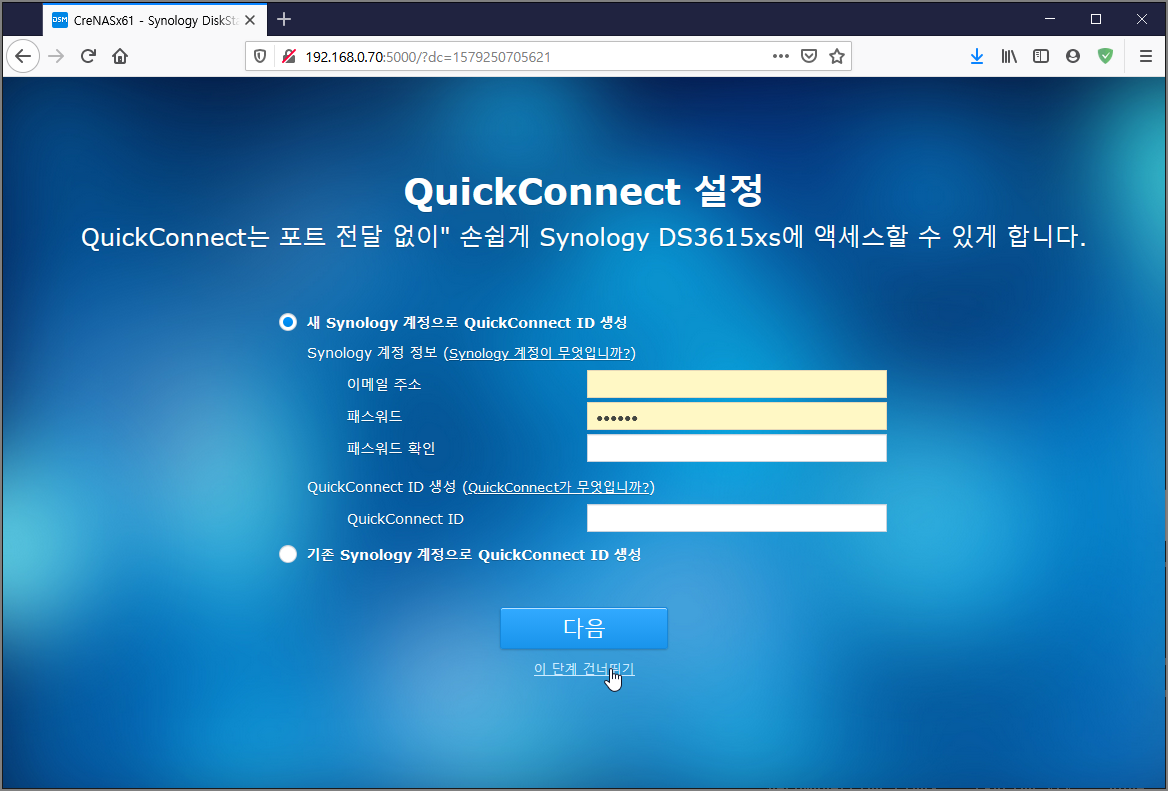Image resolution: width=1168 pixels, height=791 pixels.
Task: Open the Synology 계정이 무엇입니까? link
Action: (x=540, y=353)
